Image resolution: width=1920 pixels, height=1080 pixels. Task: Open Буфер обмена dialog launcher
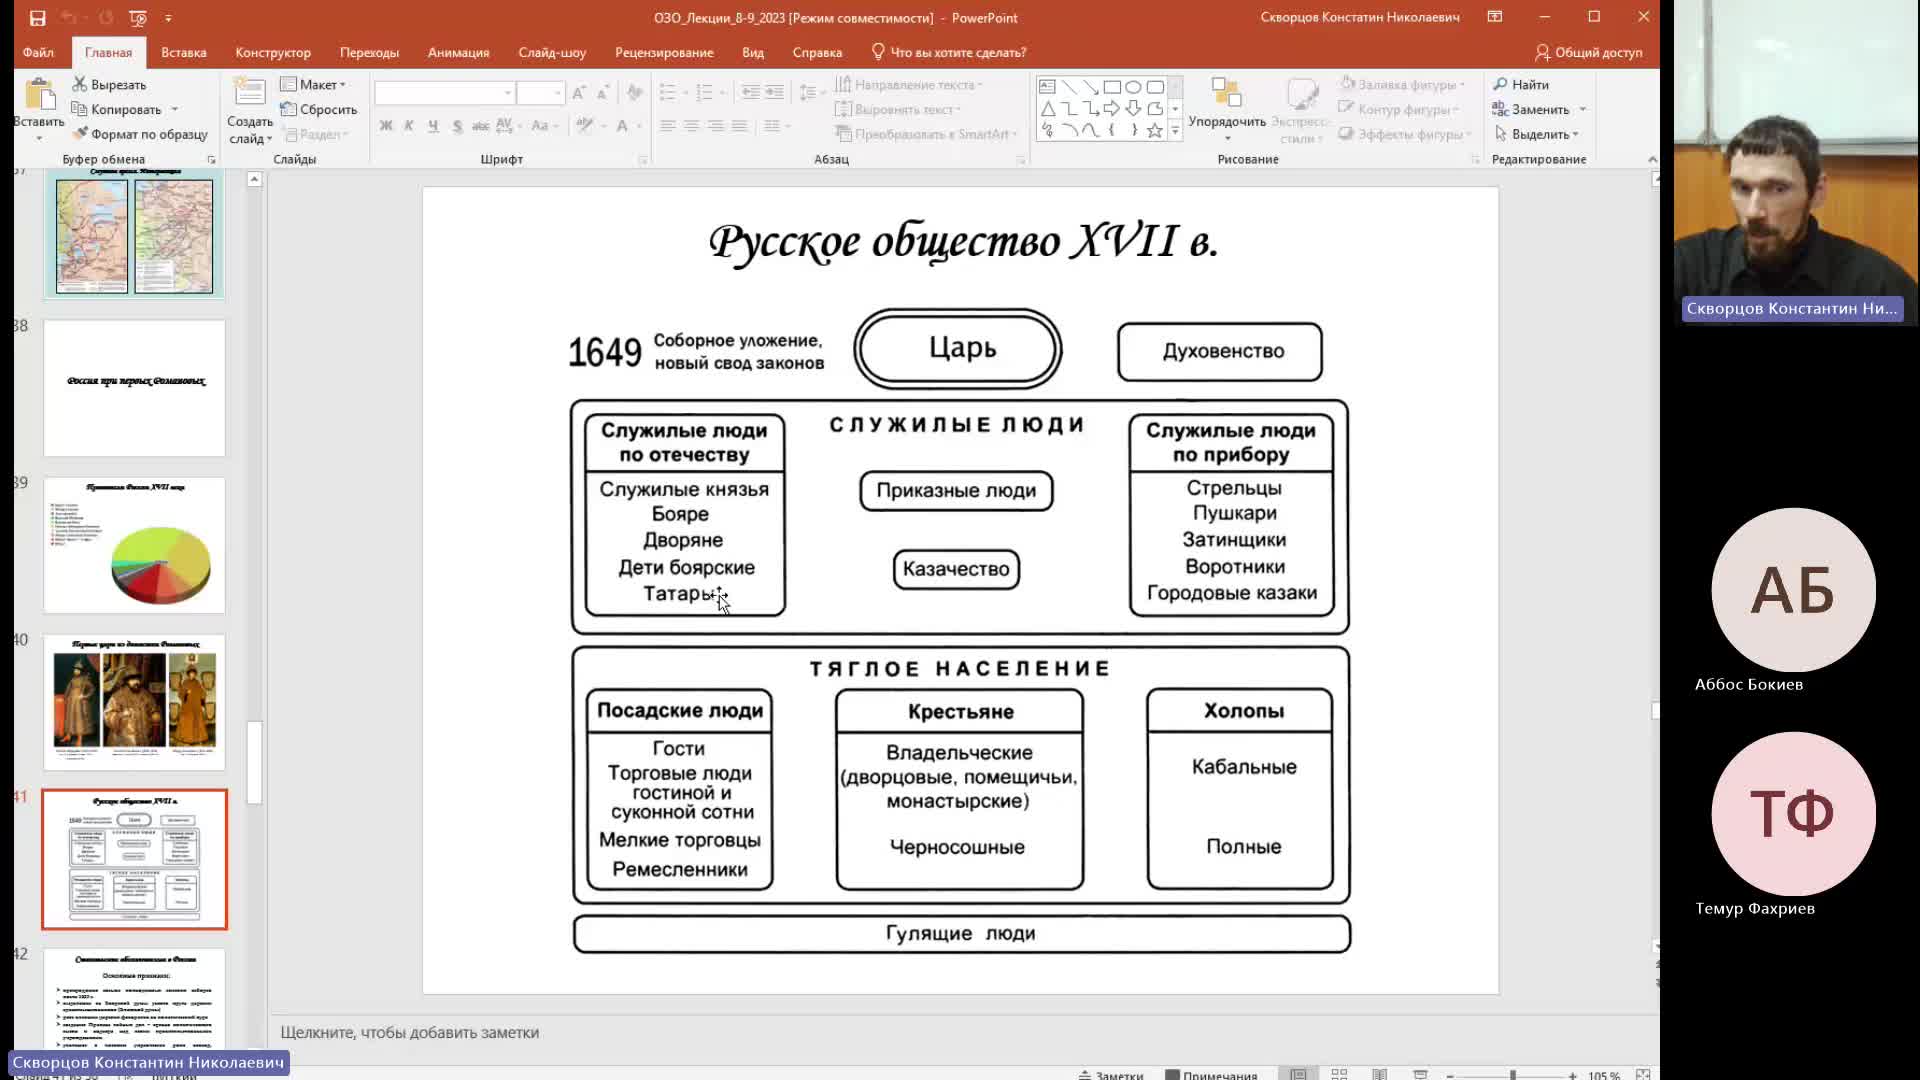click(211, 160)
